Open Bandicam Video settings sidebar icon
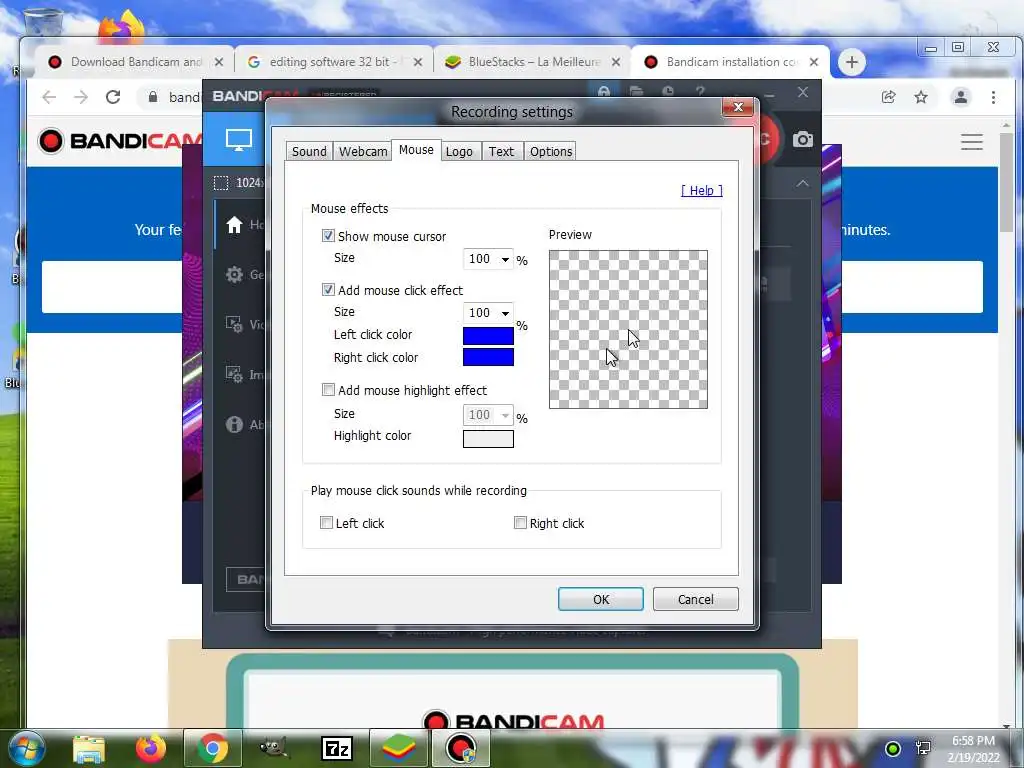Viewport: 1024px width, 768px height. pos(234,324)
